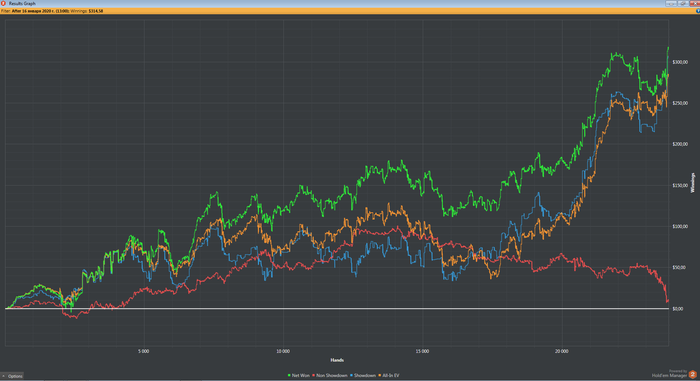The width and height of the screenshot is (700, 381).
Task: Click the 5 000 hands x-axis tick label
Action: [x=144, y=352]
